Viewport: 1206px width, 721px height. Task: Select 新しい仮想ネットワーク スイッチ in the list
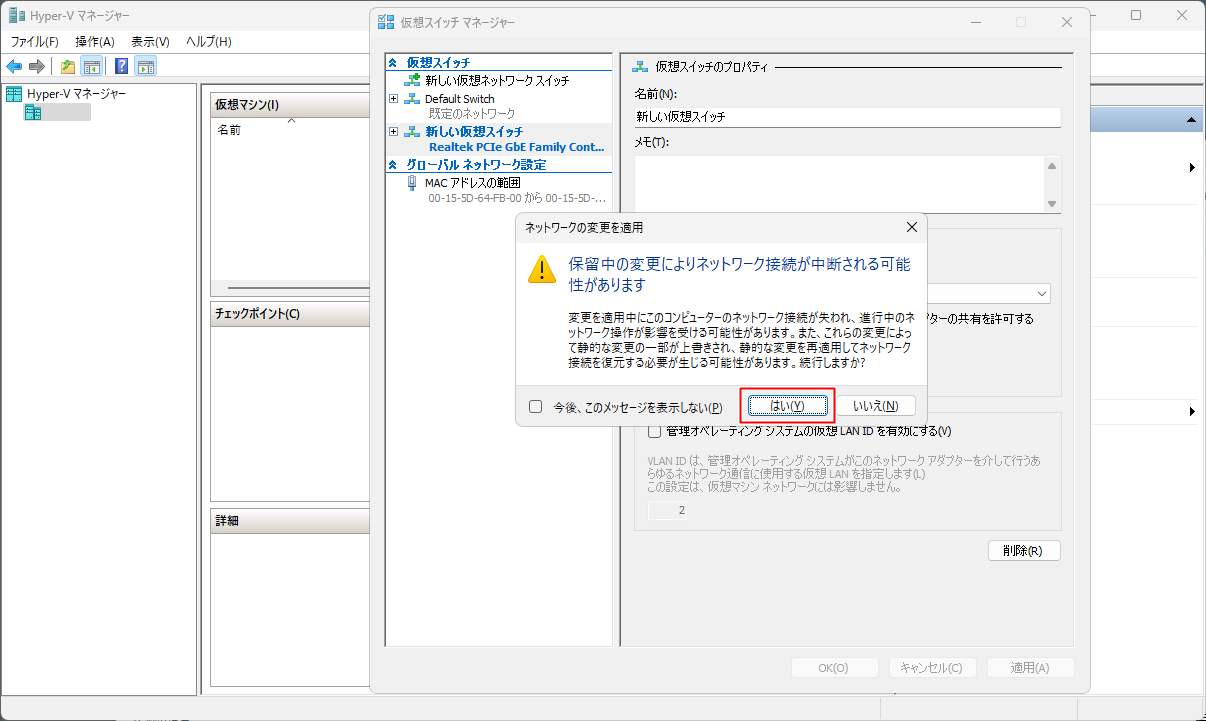pos(496,80)
